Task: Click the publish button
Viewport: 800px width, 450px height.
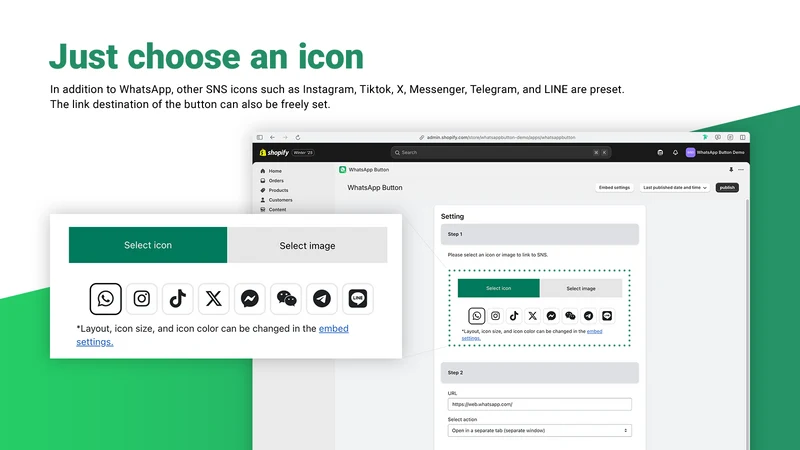Action: click(x=727, y=188)
